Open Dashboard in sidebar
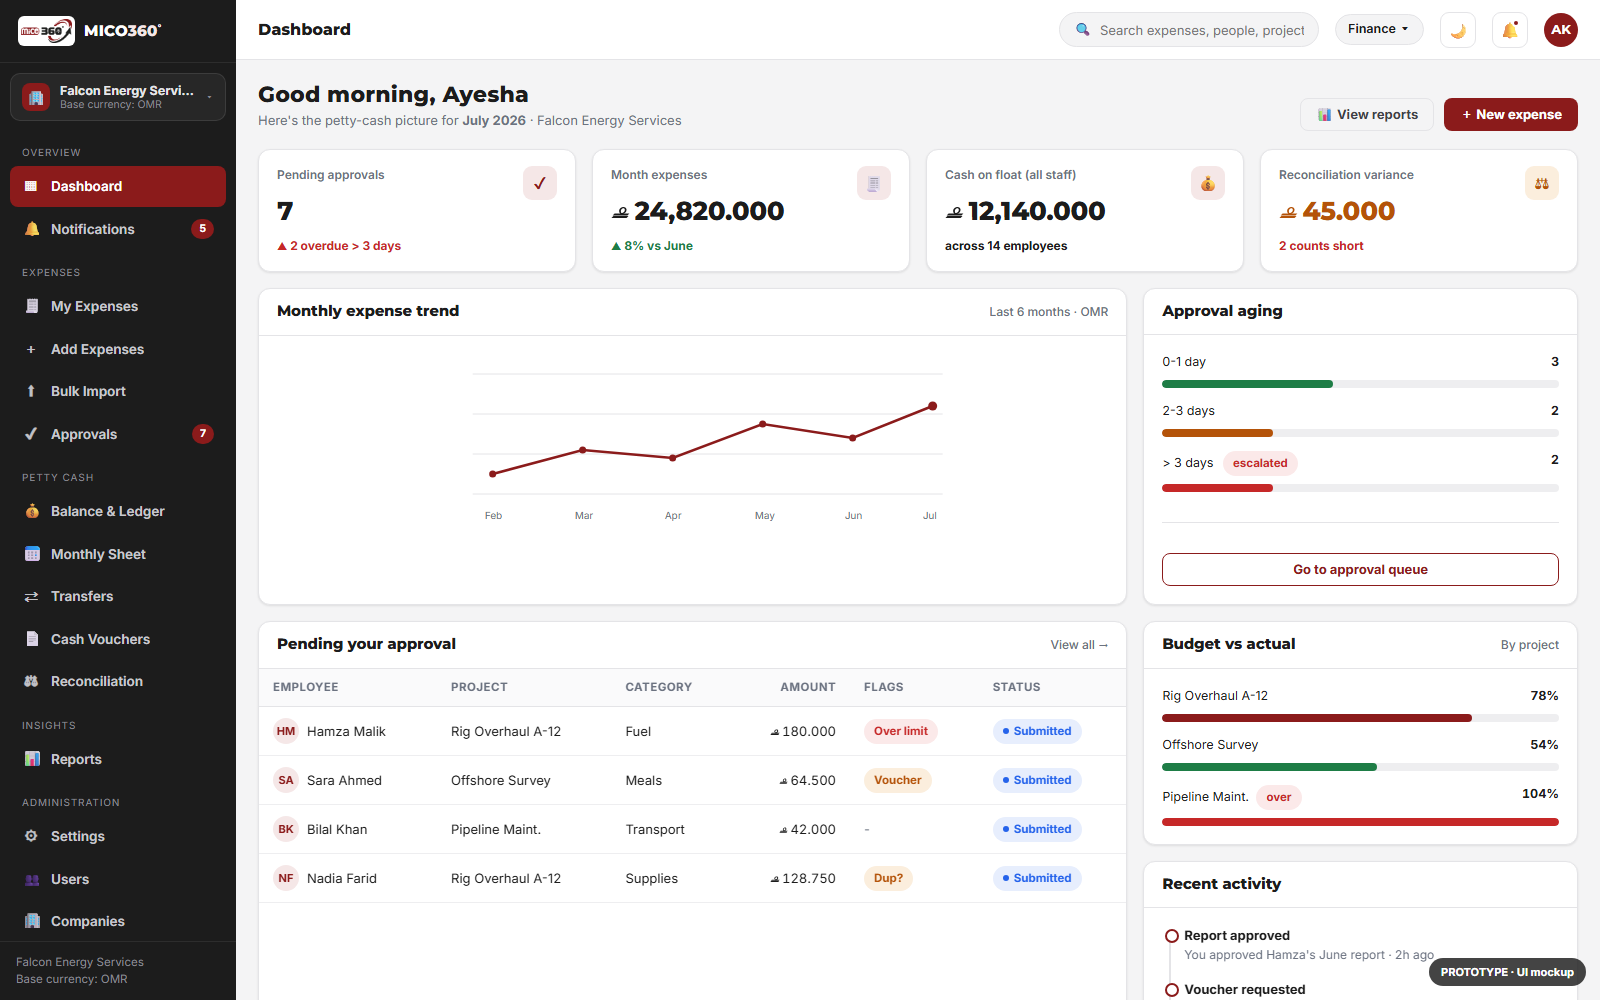The height and width of the screenshot is (1000, 1600). [118, 186]
